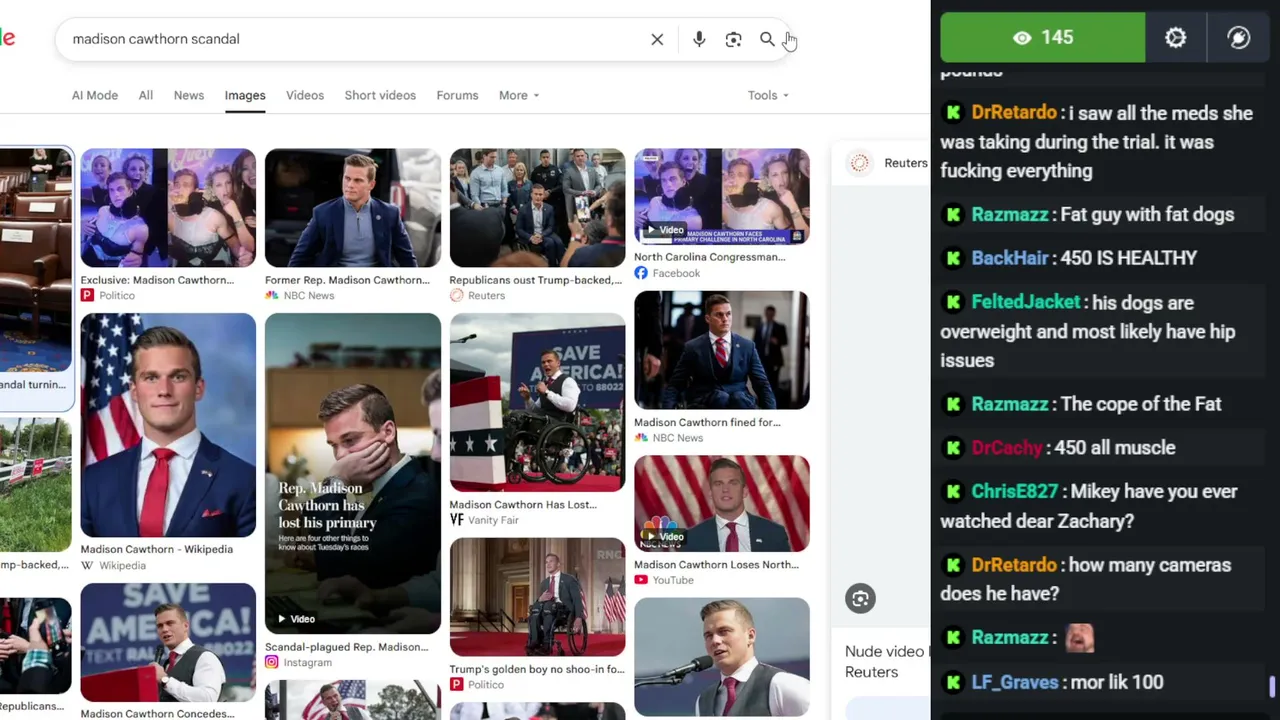Image resolution: width=1280 pixels, height=720 pixels.
Task: Click the Politico icon under Trump's golden boy result
Action: pos(456,684)
